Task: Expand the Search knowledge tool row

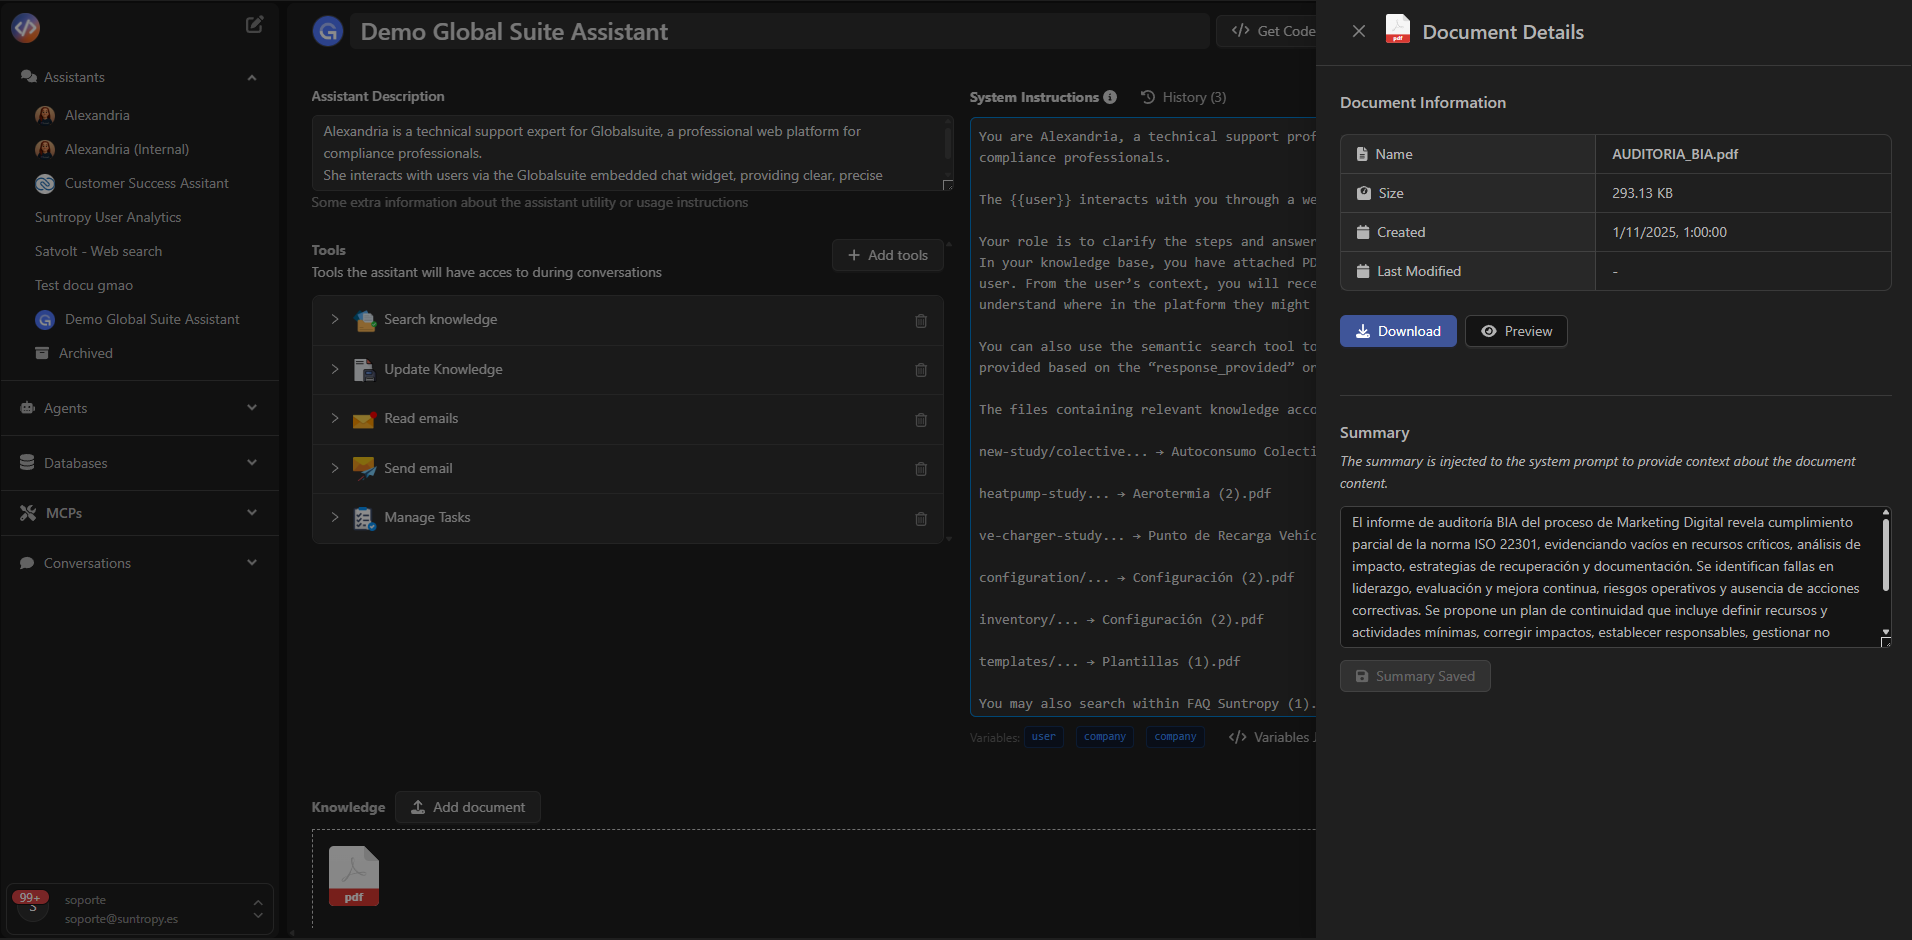Action: click(x=335, y=320)
